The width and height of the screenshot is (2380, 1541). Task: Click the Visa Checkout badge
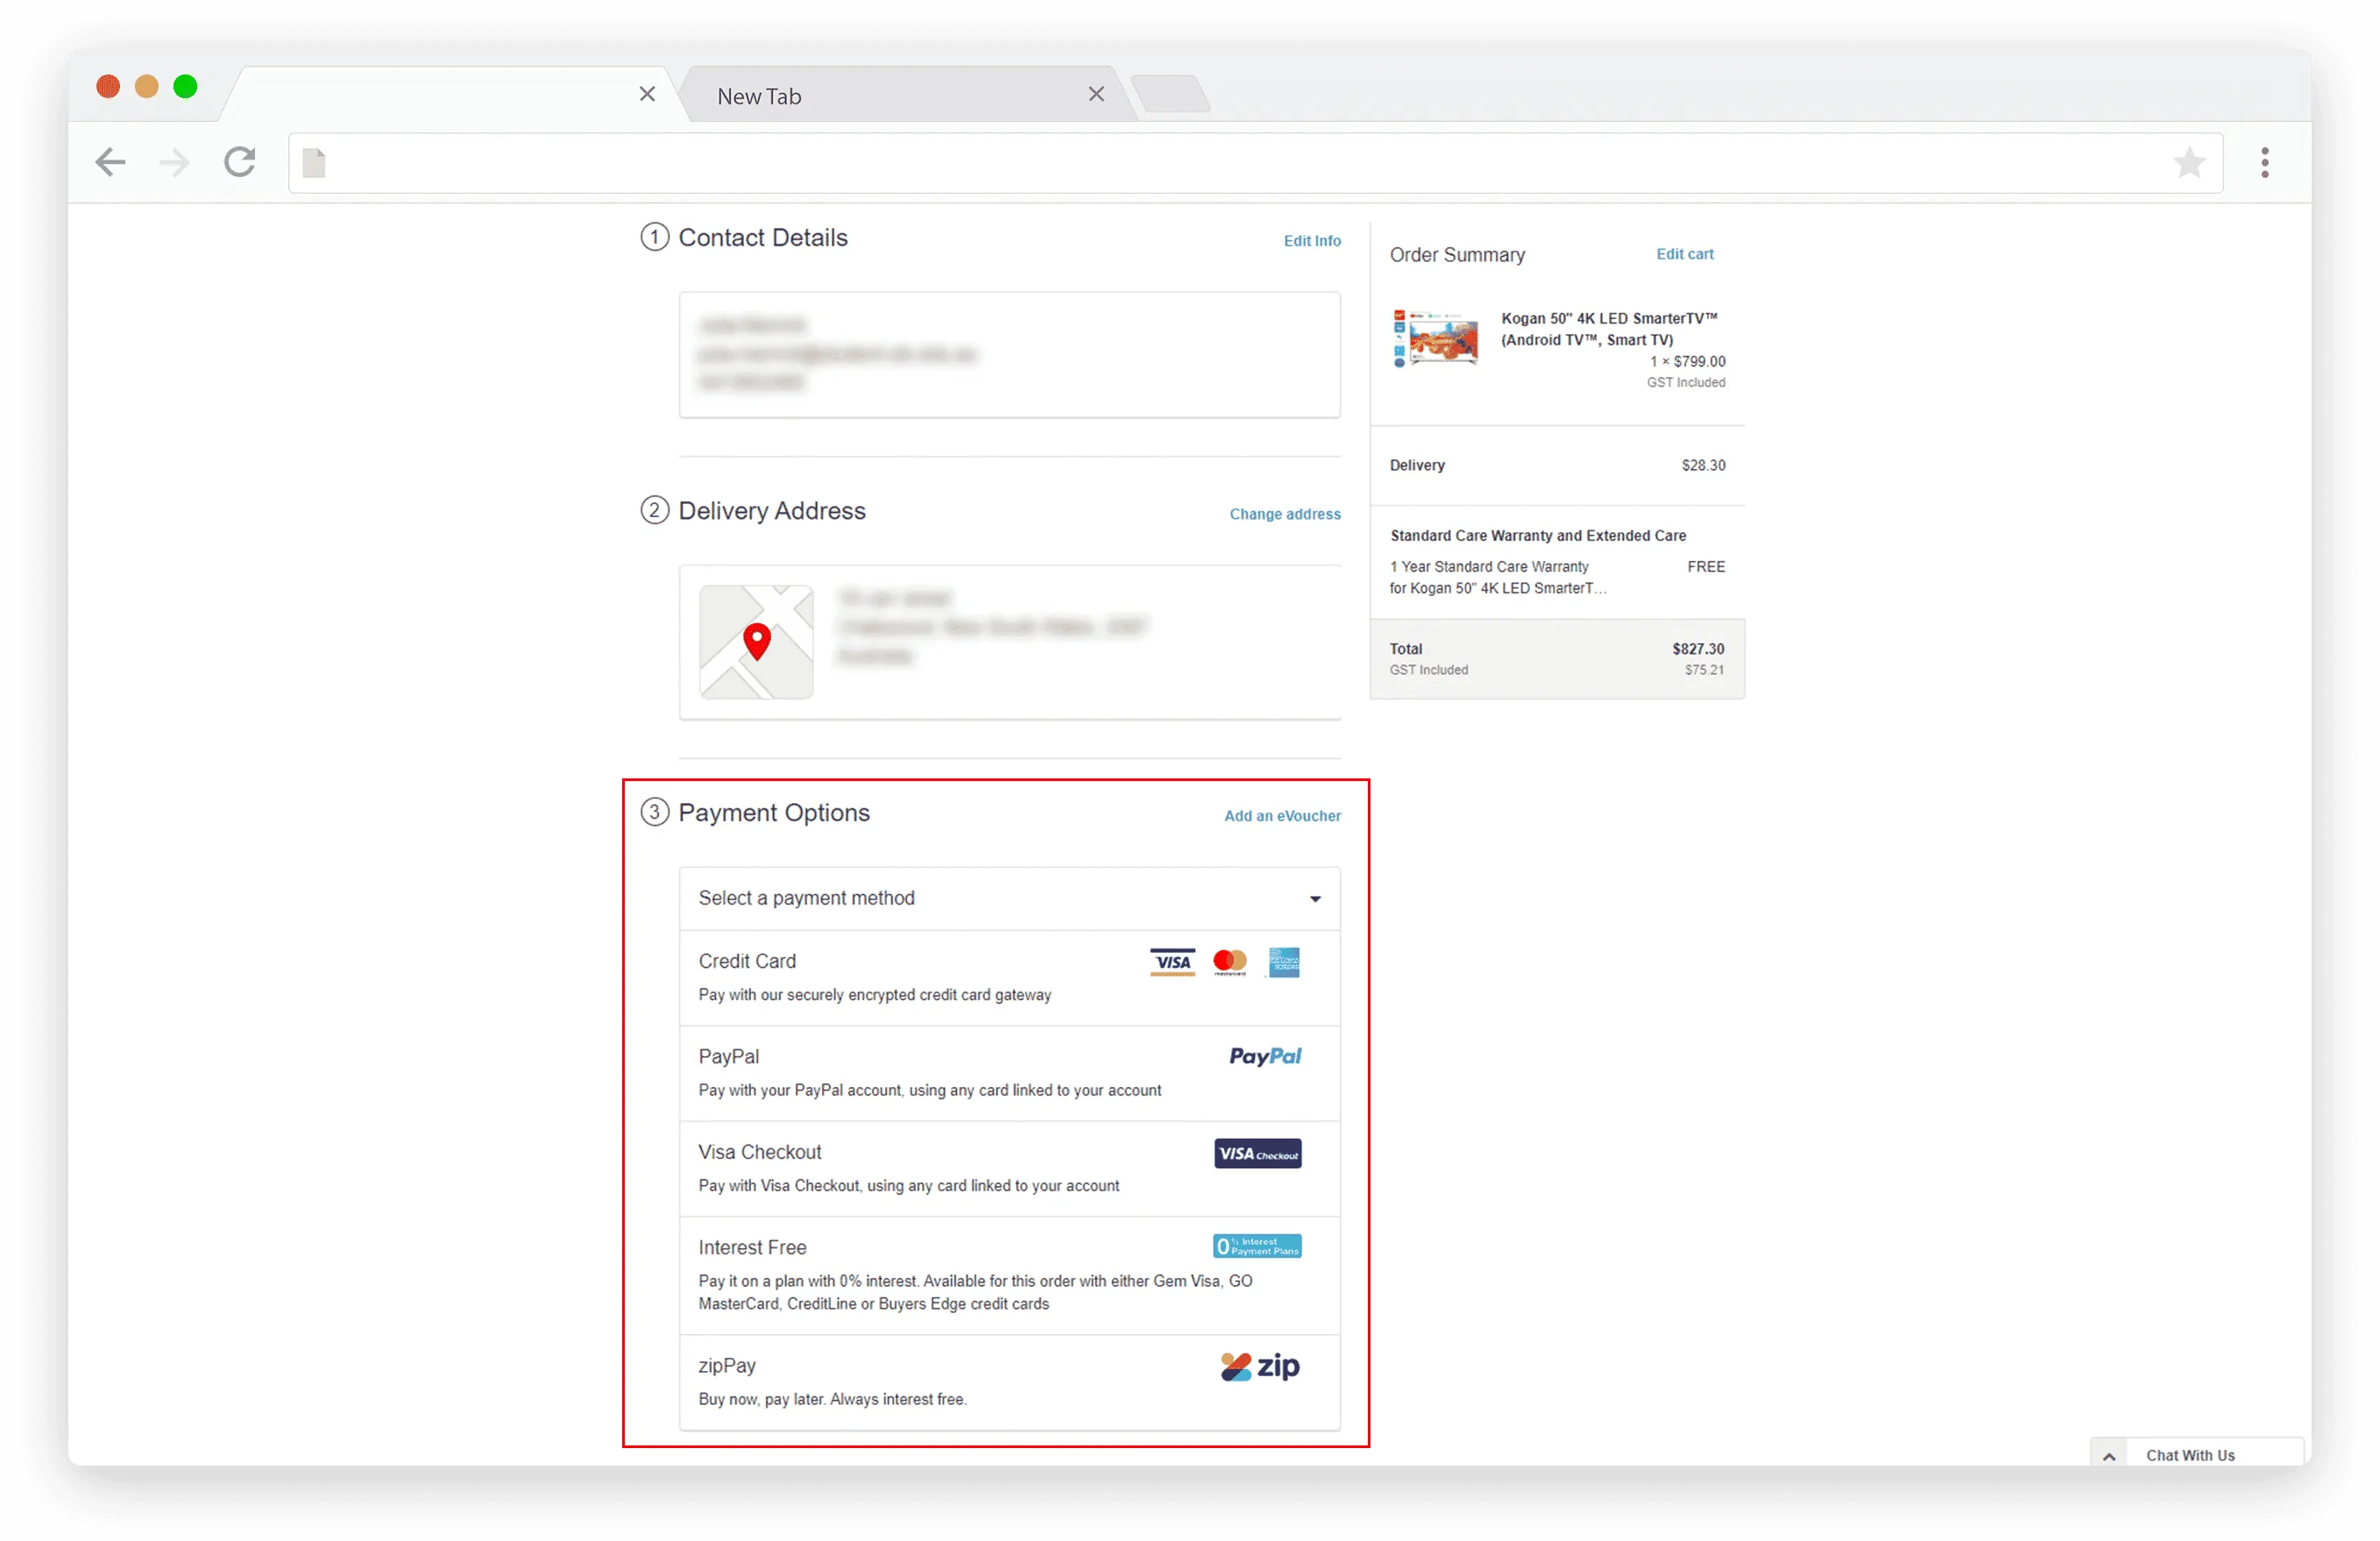tap(1257, 1153)
